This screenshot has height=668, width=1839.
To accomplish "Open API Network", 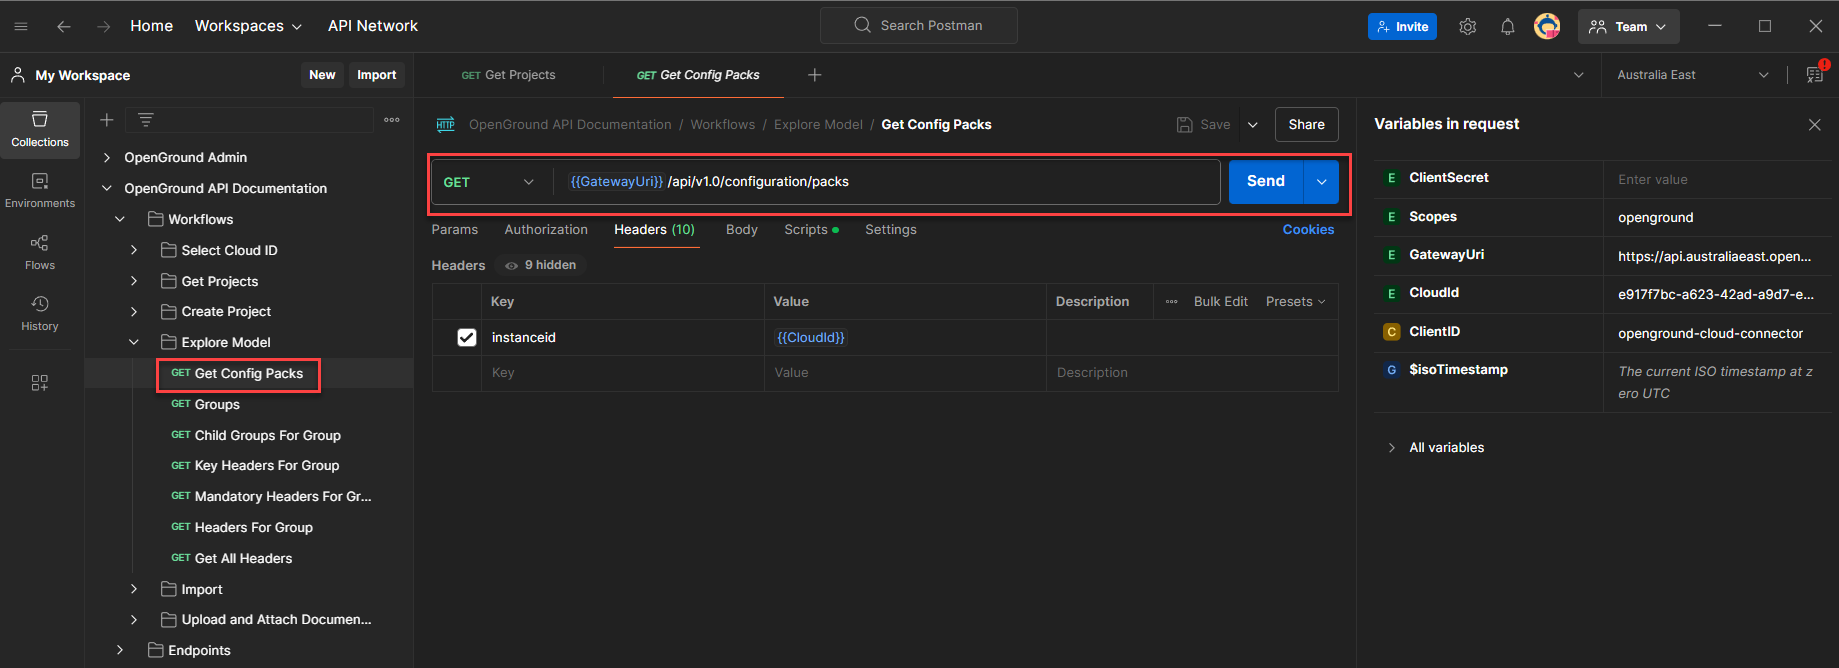I will click(x=373, y=26).
